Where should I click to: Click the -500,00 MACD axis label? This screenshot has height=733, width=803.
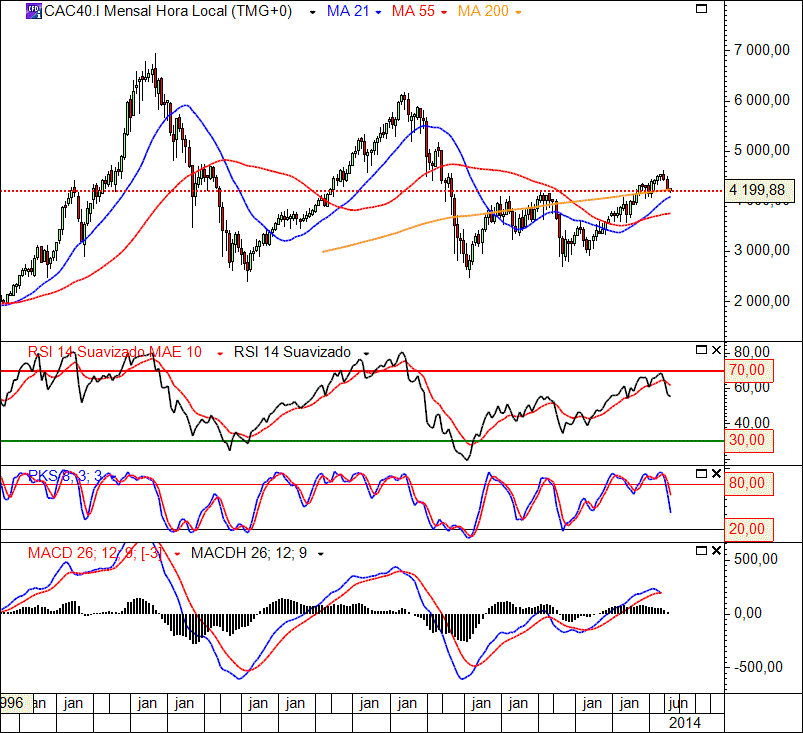[758, 667]
